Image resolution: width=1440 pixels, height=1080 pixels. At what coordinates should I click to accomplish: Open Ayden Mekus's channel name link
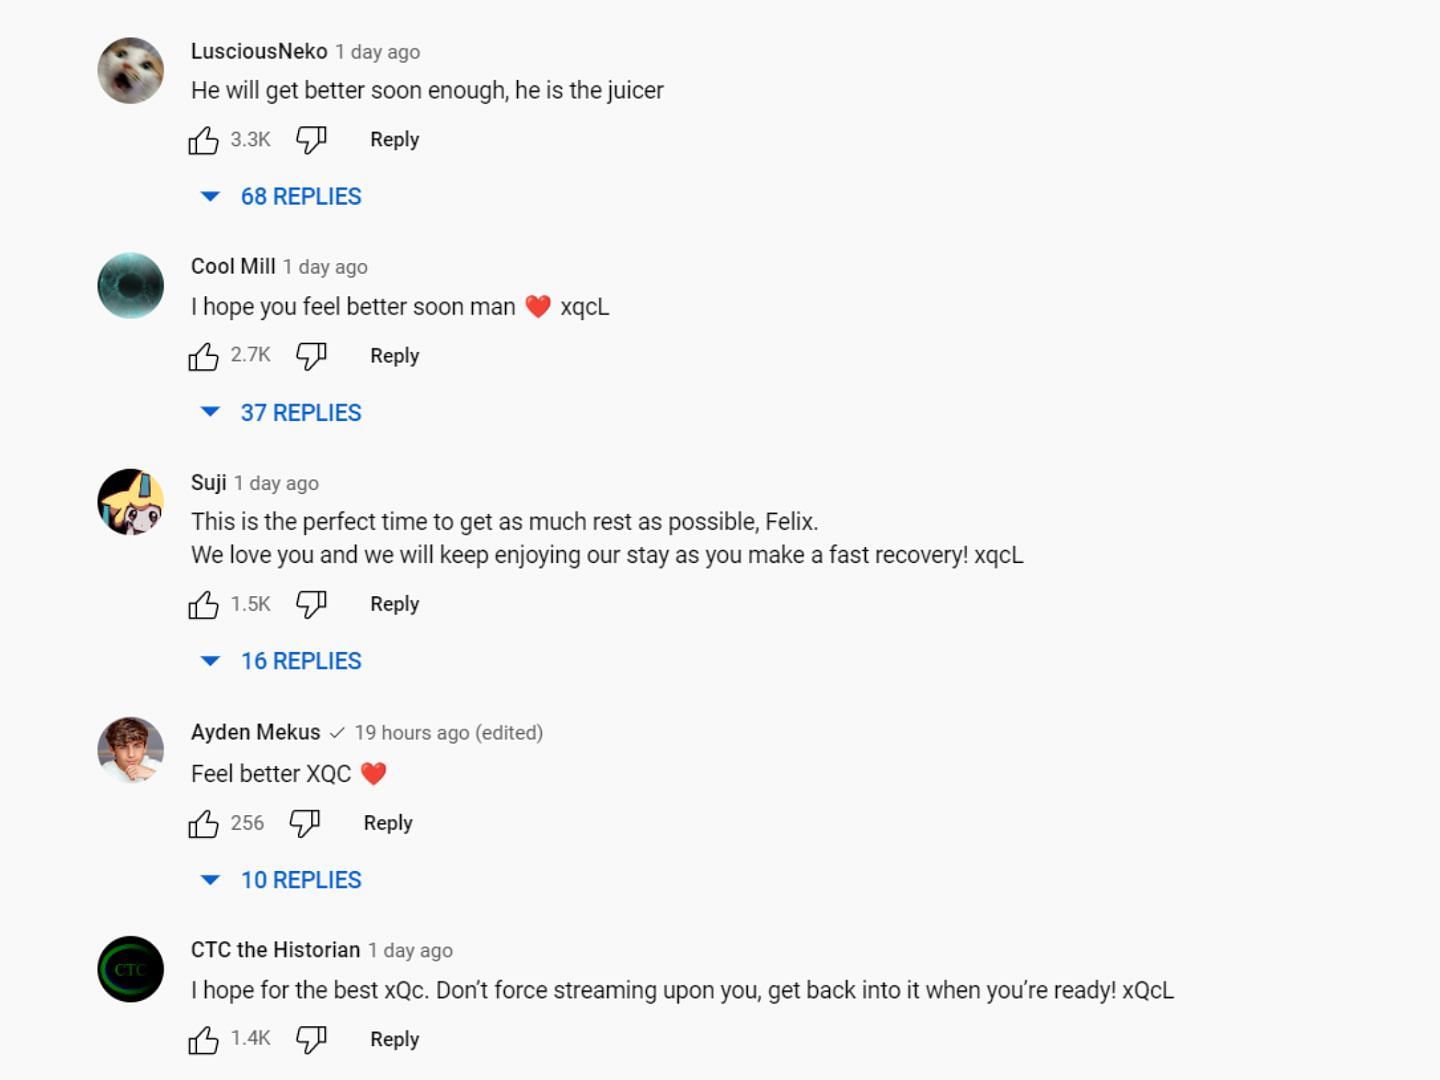(256, 732)
